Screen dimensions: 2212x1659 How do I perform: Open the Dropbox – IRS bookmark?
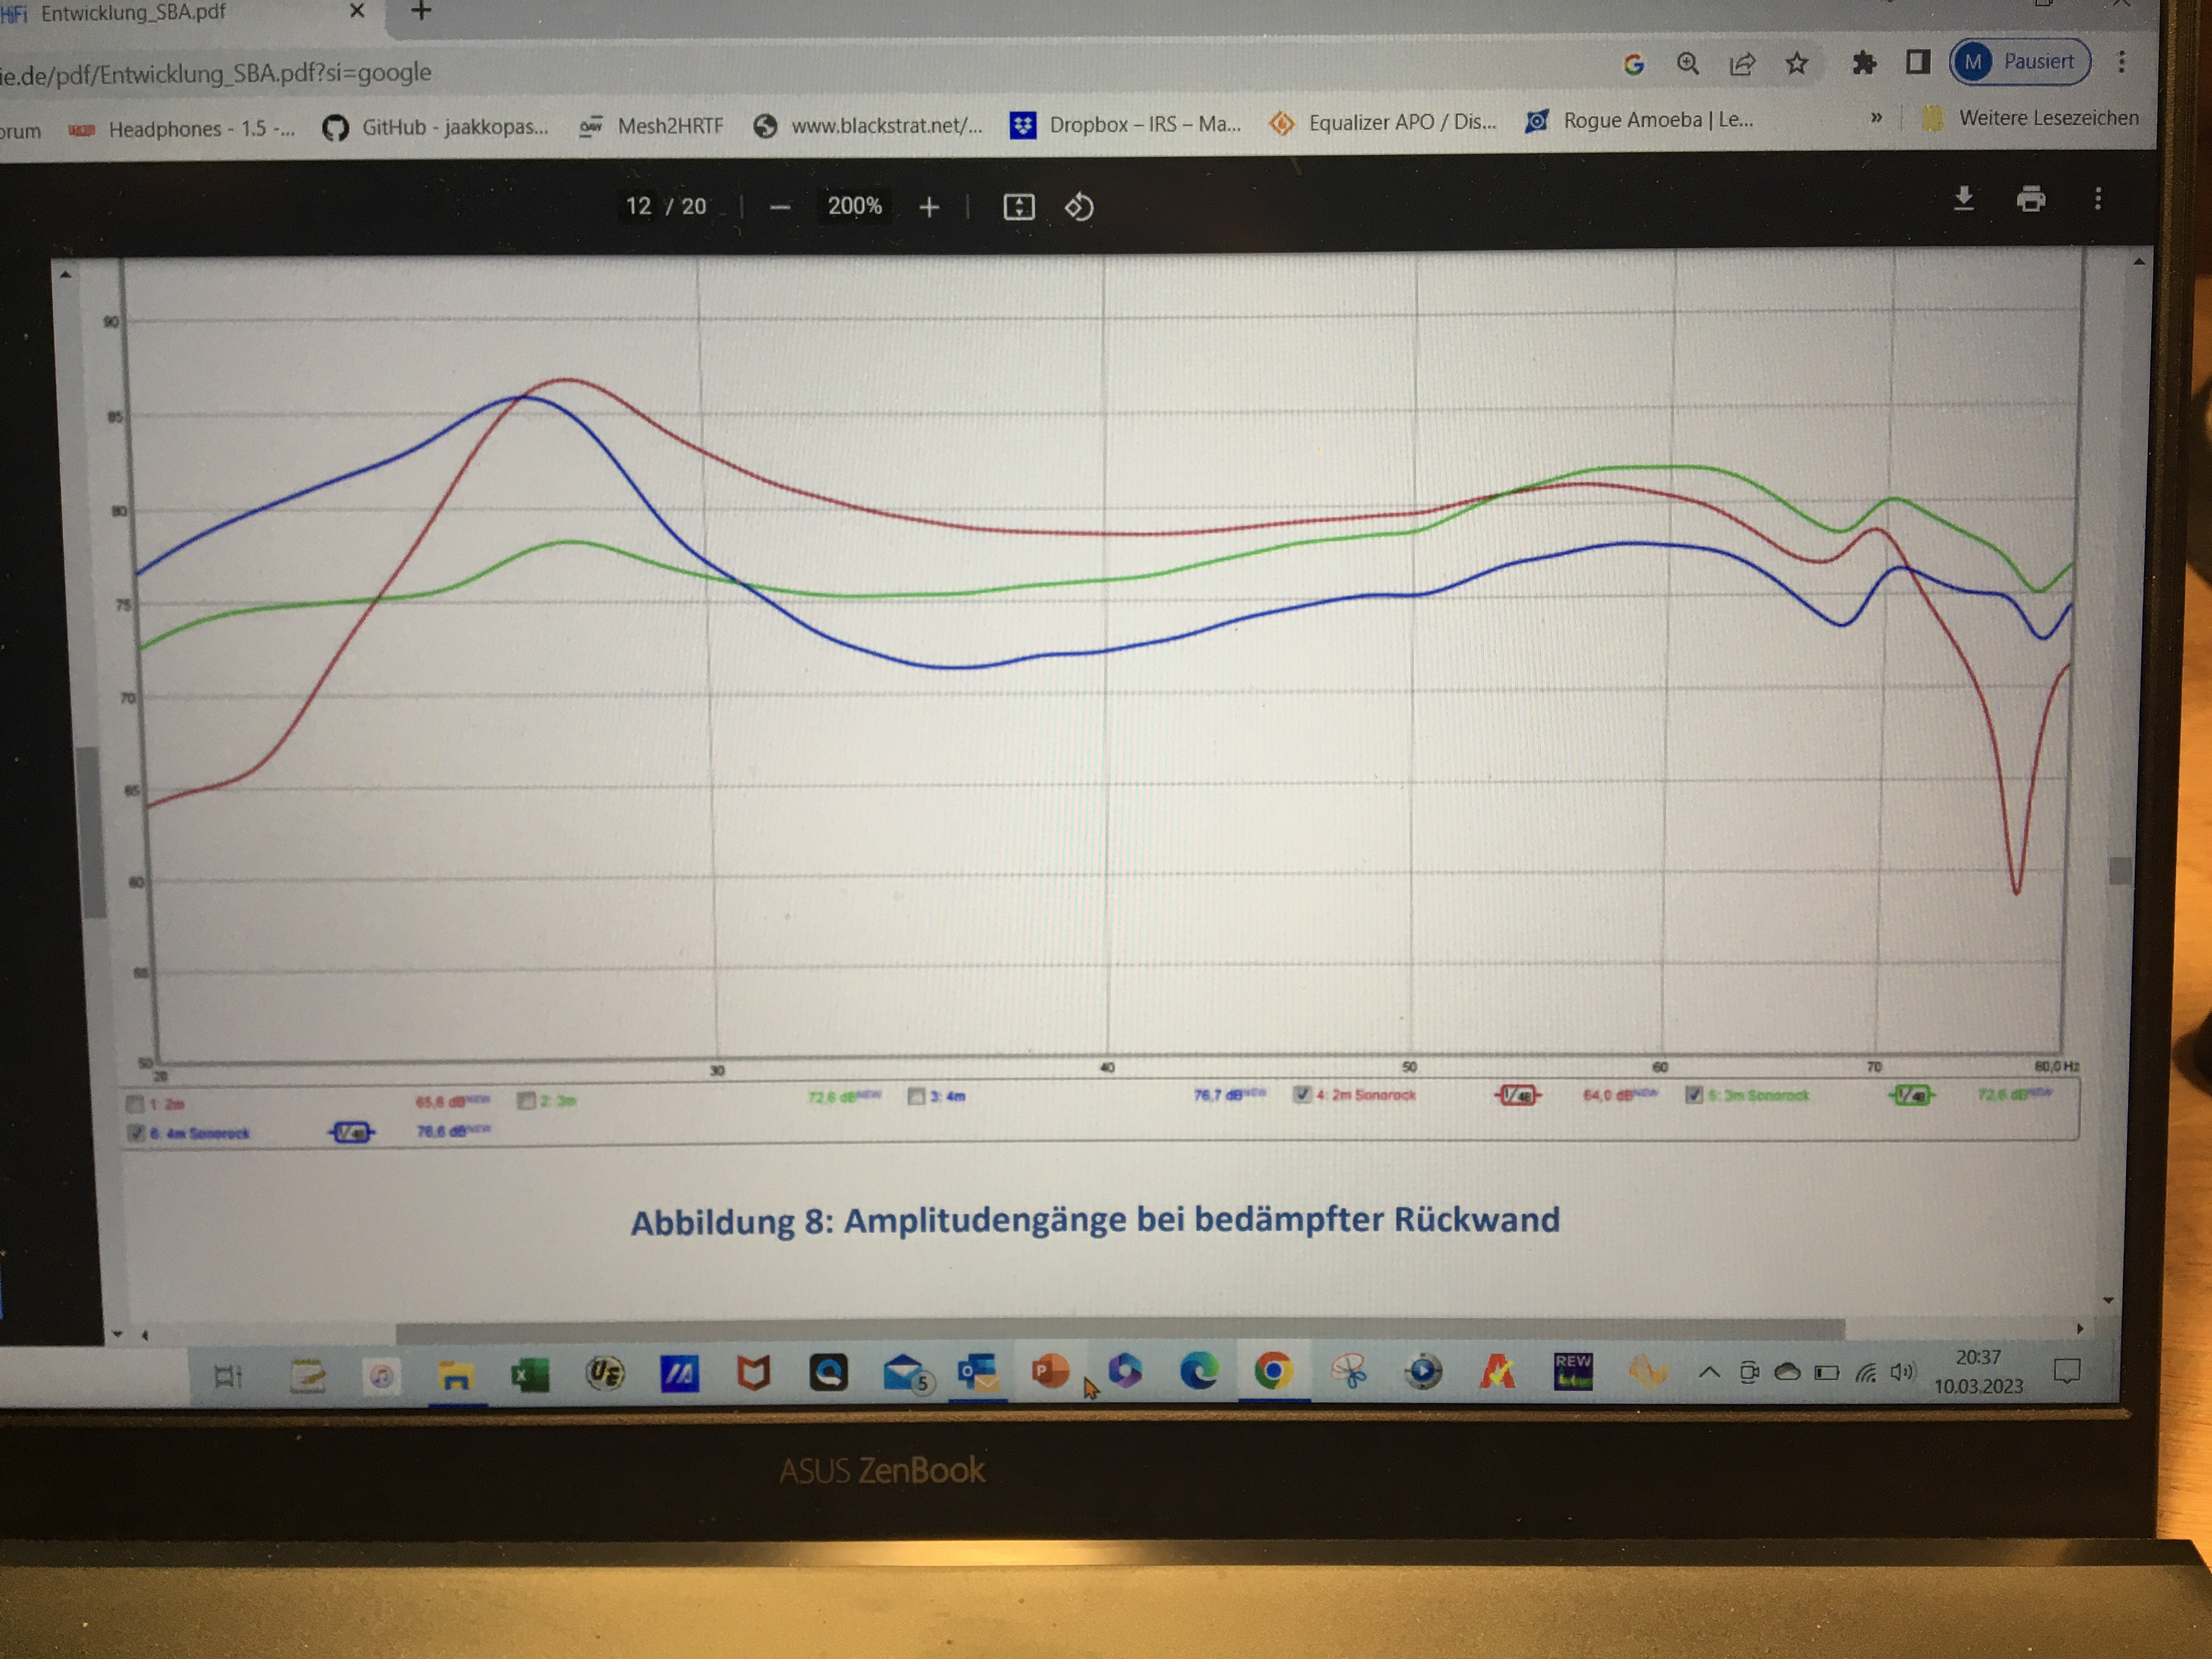click(1126, 124)
